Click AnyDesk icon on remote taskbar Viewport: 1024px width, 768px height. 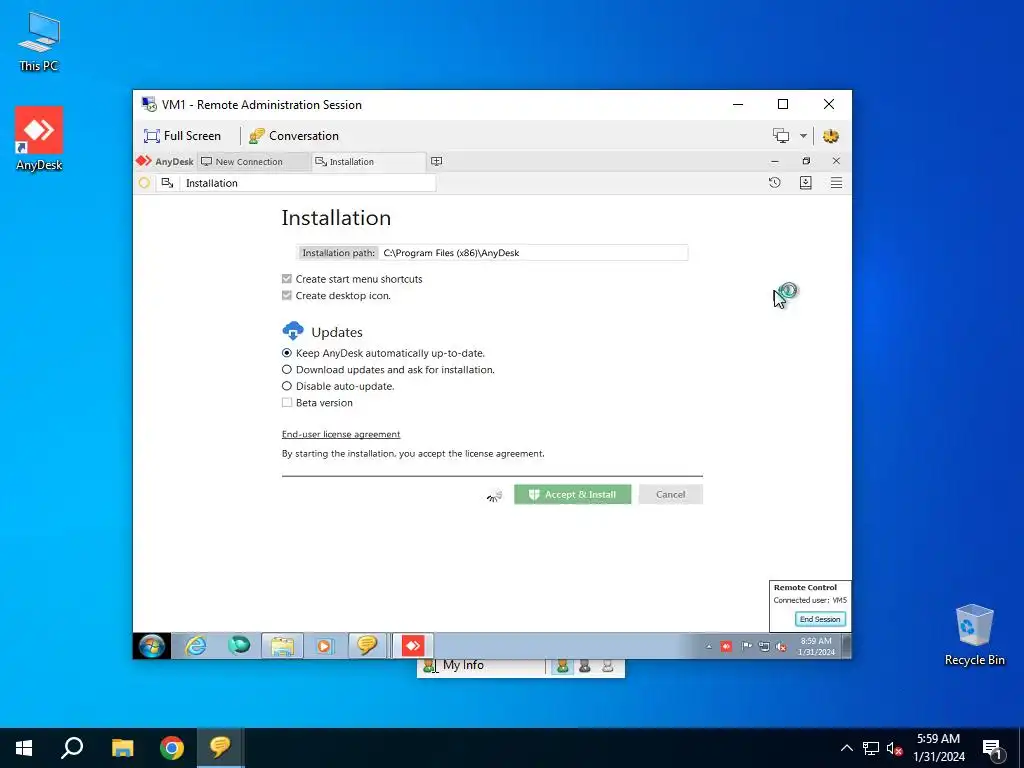[412, 646]
